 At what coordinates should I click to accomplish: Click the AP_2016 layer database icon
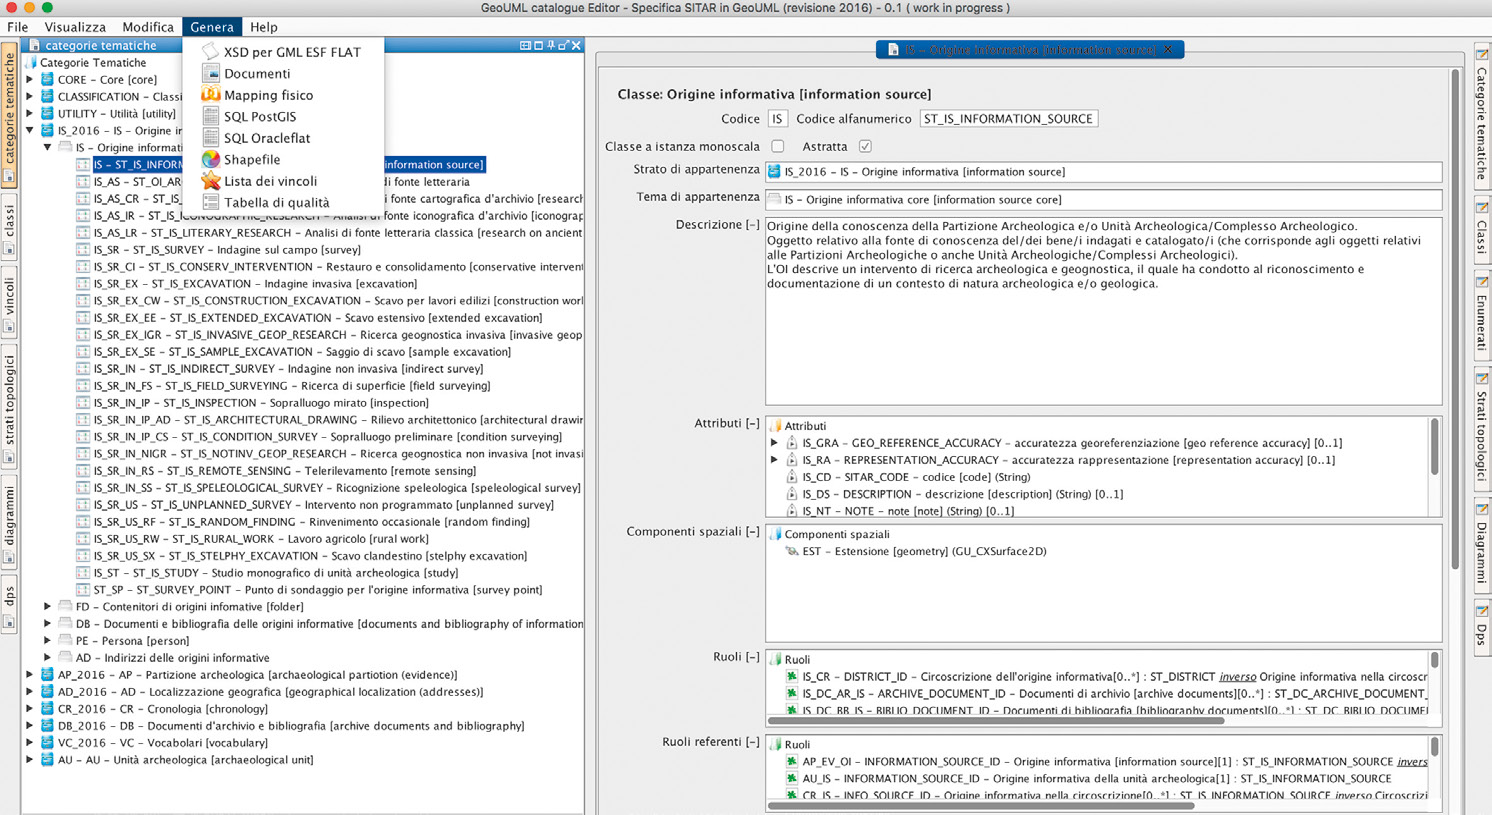tap(47, 674)
